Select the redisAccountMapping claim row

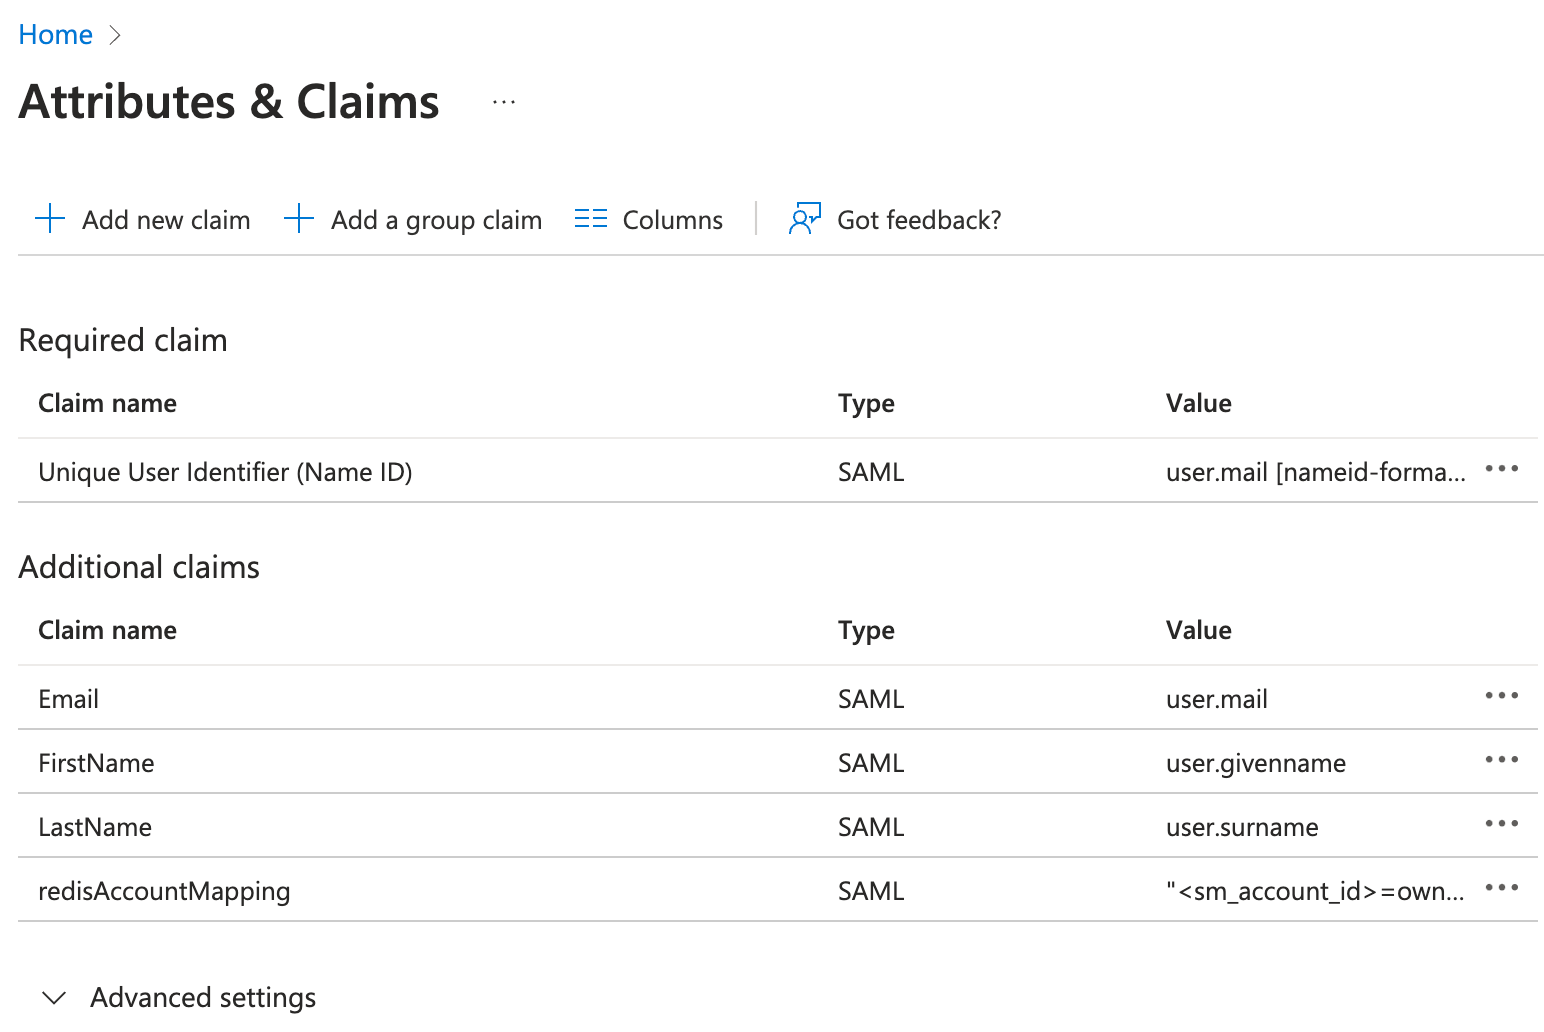pos(164,891)
